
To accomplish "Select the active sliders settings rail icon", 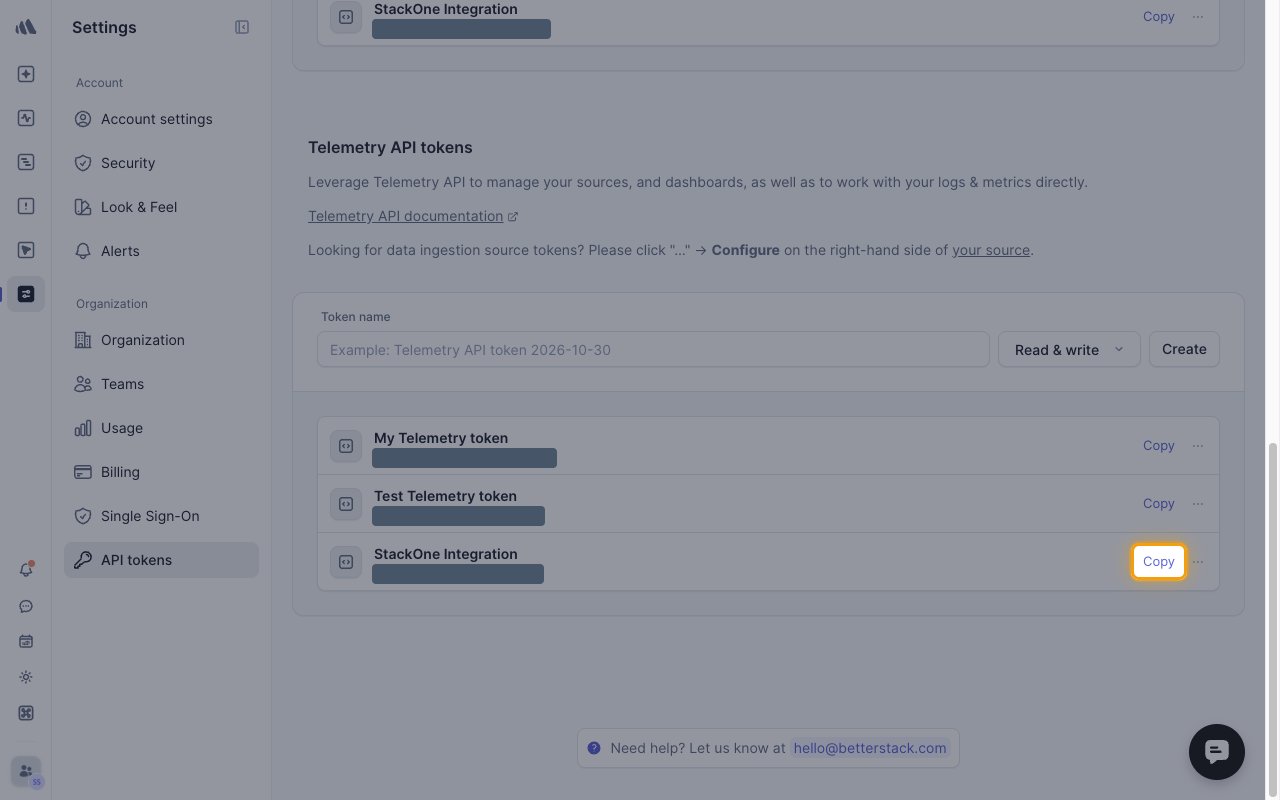I will pyautogui.click(x=26, y=294).
